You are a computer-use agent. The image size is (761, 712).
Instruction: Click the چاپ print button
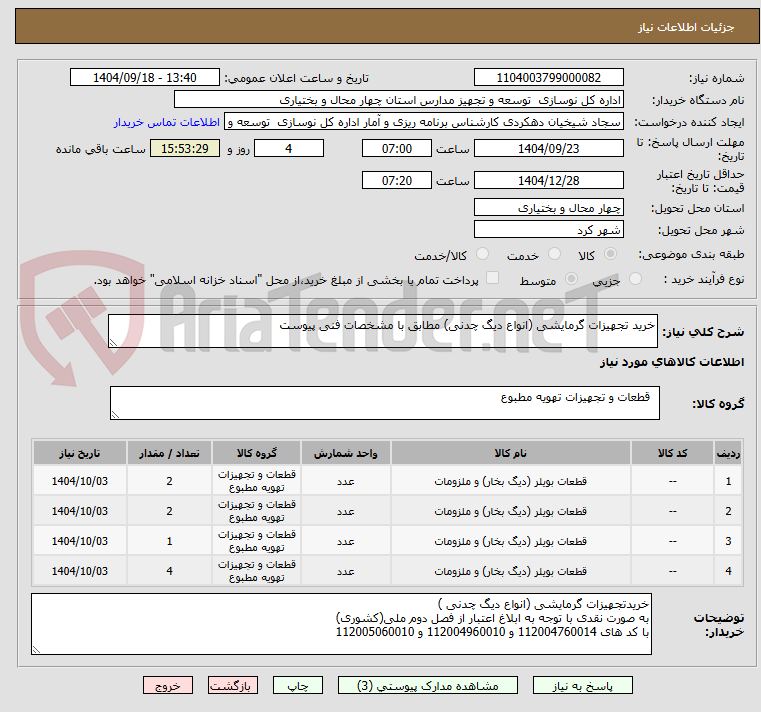coord(298,685)
